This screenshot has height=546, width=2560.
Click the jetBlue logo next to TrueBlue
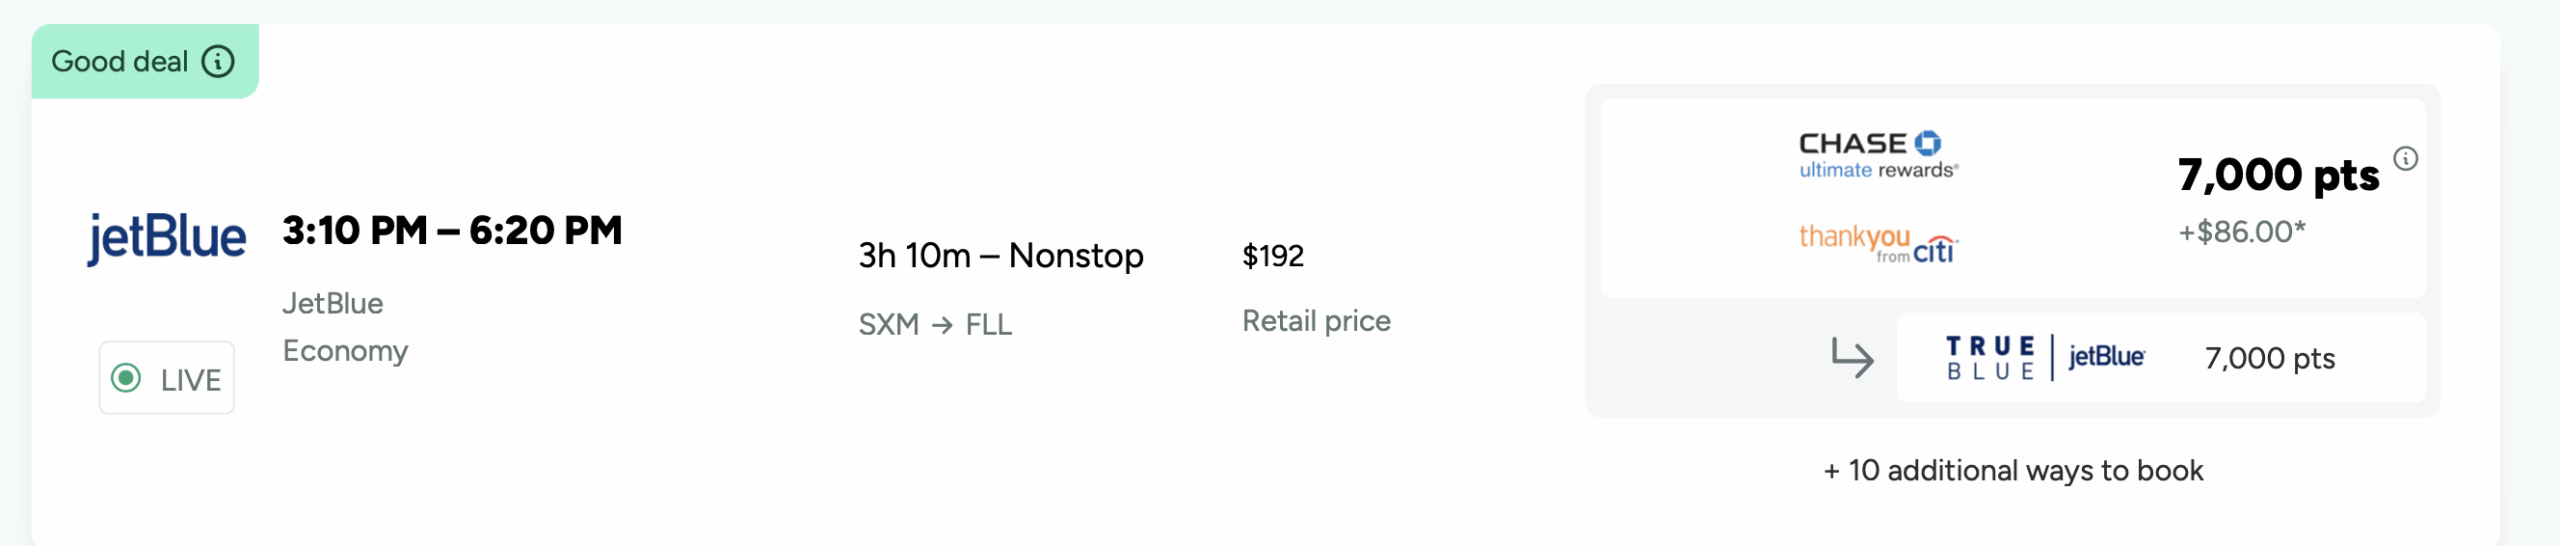pyautogui.click(x=2106, y=357)
